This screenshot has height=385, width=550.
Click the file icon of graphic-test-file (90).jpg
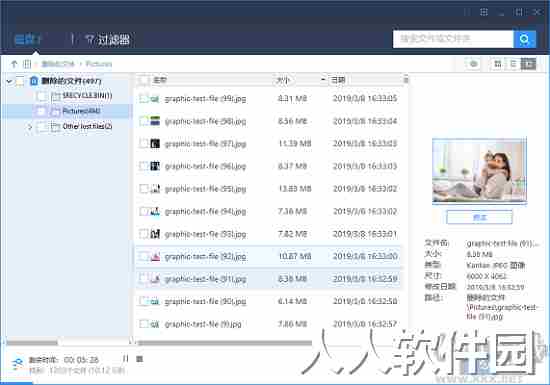[155, 302]
